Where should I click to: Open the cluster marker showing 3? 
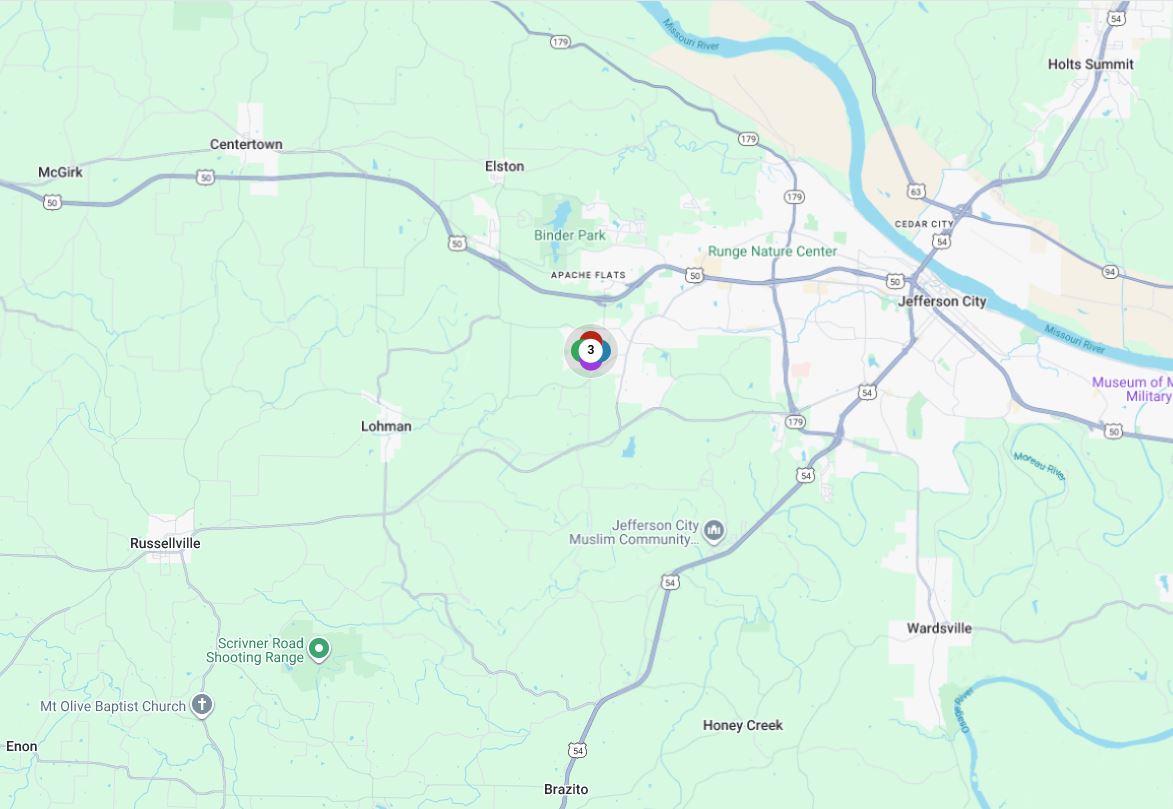coord(590,350)
